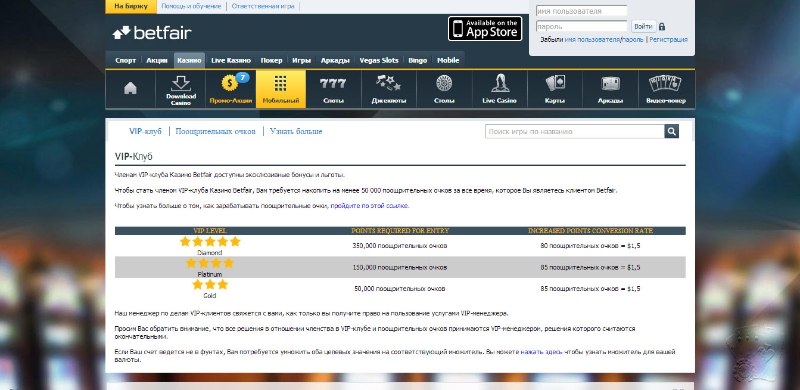
Task: Click the 150,000 points cell
Action: click(x=399, y=267)
